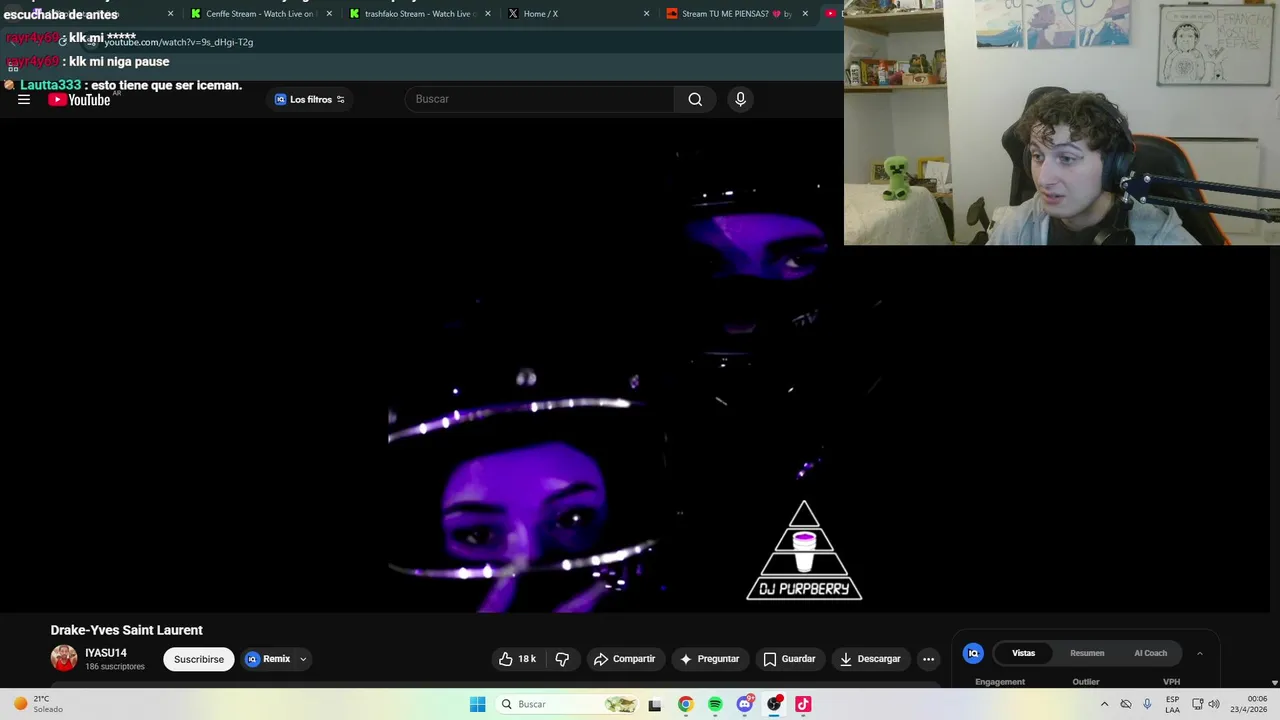Open the Preguntar AI button
Image resolution: width=1280 pixels, height=720 pixels.
coord(709,659)
